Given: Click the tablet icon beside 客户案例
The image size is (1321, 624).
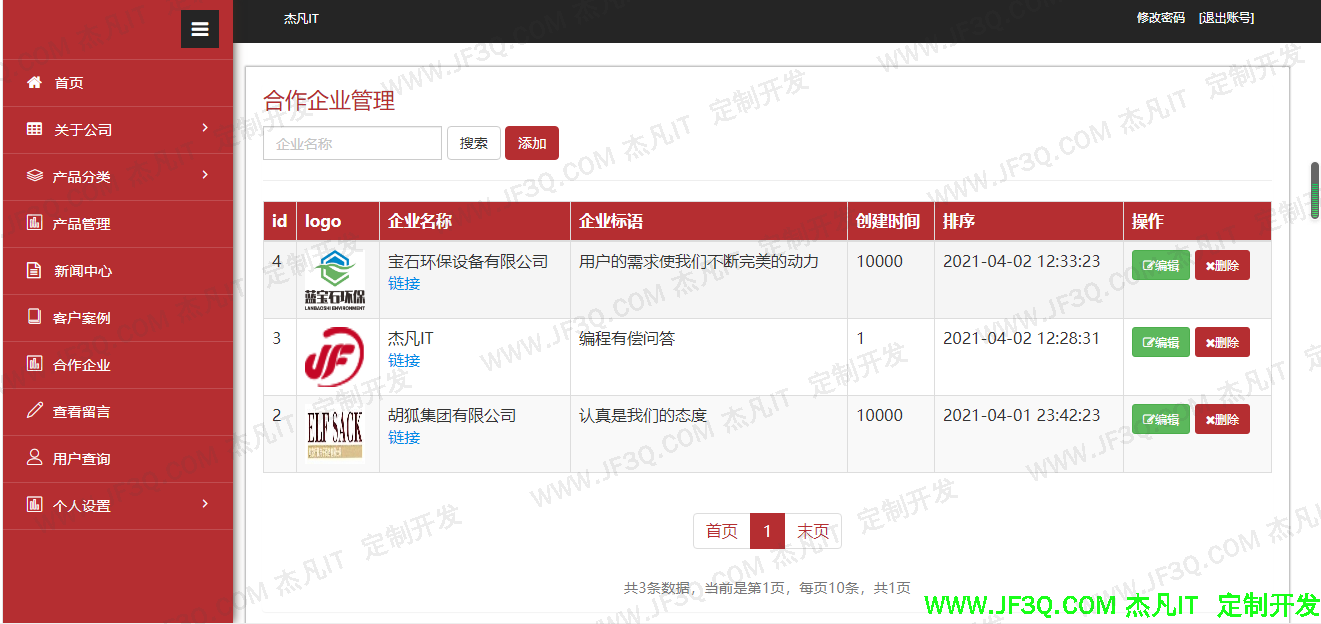Looking at the screenshot, I should point(35,317).
